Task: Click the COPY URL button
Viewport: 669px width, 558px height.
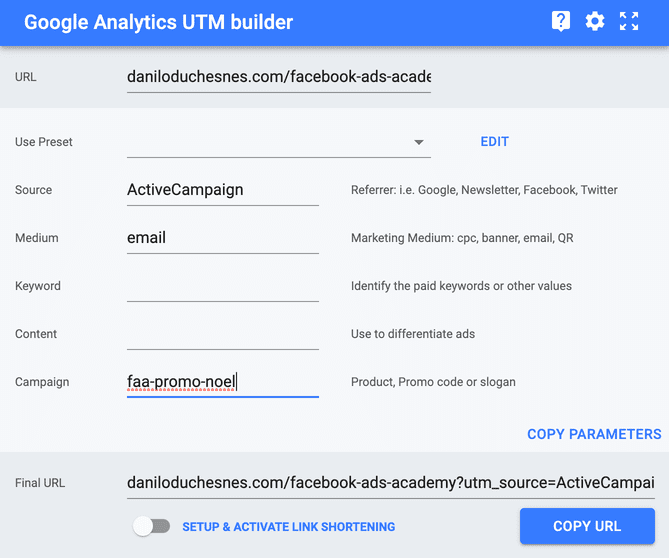Action: [x=587, y=526]
